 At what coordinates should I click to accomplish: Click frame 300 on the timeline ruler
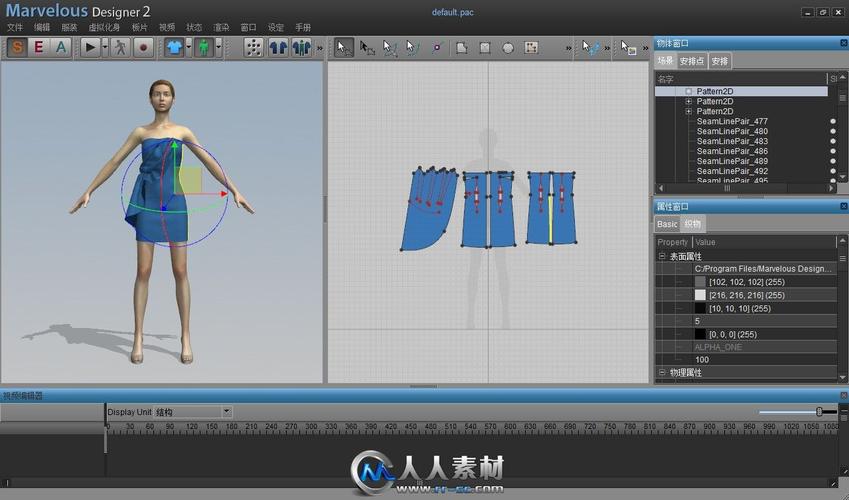[x=311, y=427]
